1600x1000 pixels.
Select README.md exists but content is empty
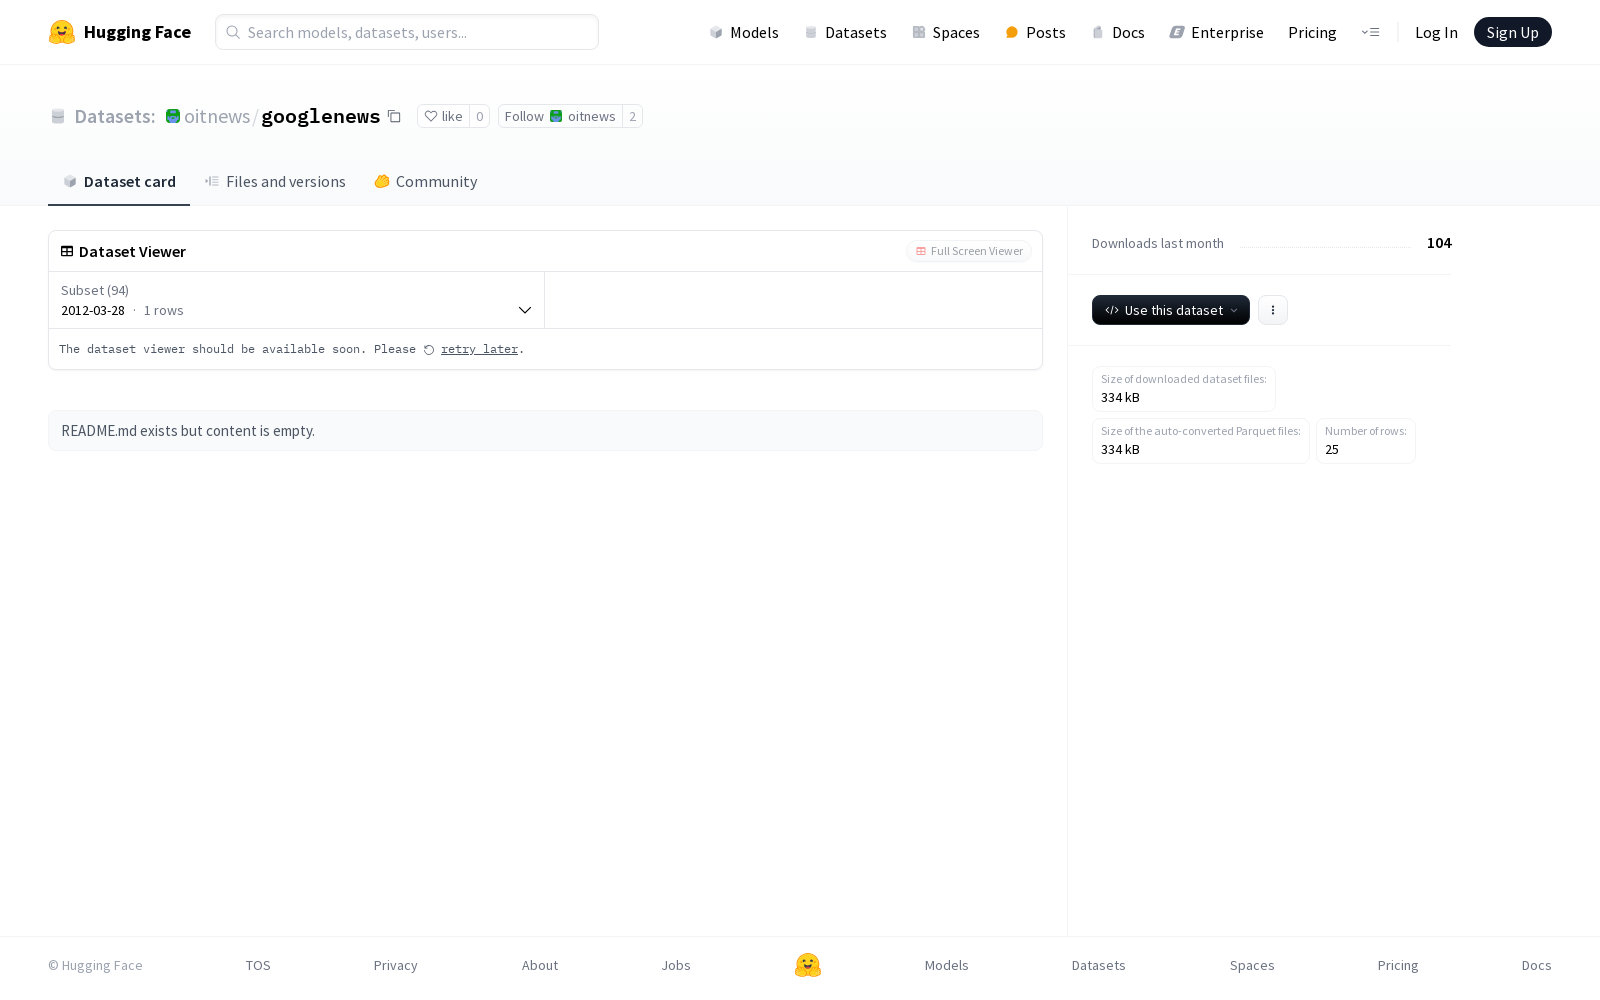(x=188, y=431)
